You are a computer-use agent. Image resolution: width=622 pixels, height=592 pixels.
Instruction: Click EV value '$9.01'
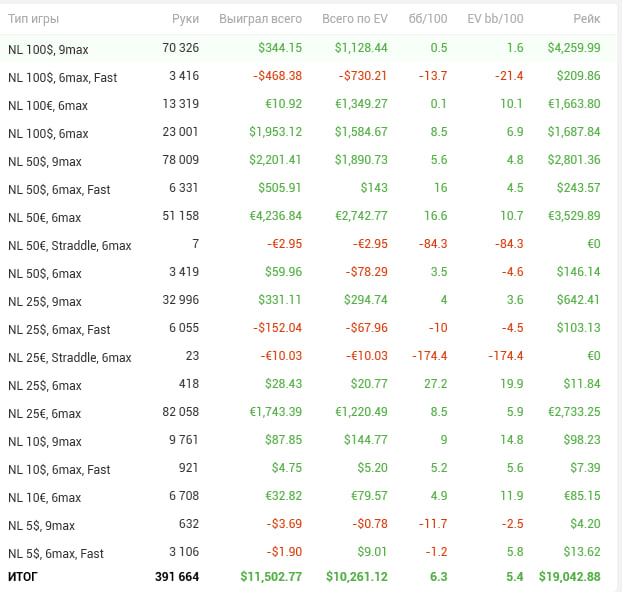[x=372, y=552]
